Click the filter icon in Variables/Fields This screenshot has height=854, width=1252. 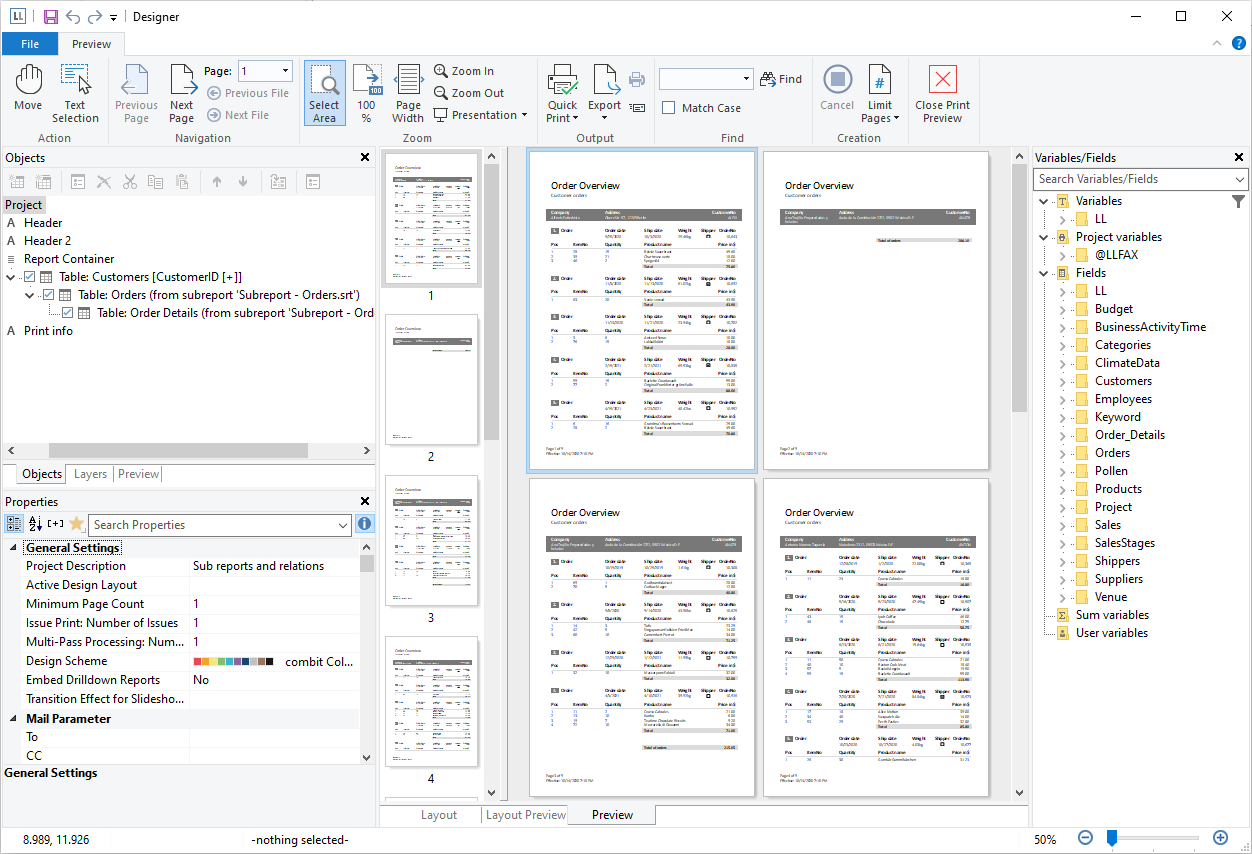[x=1239, y=201]
